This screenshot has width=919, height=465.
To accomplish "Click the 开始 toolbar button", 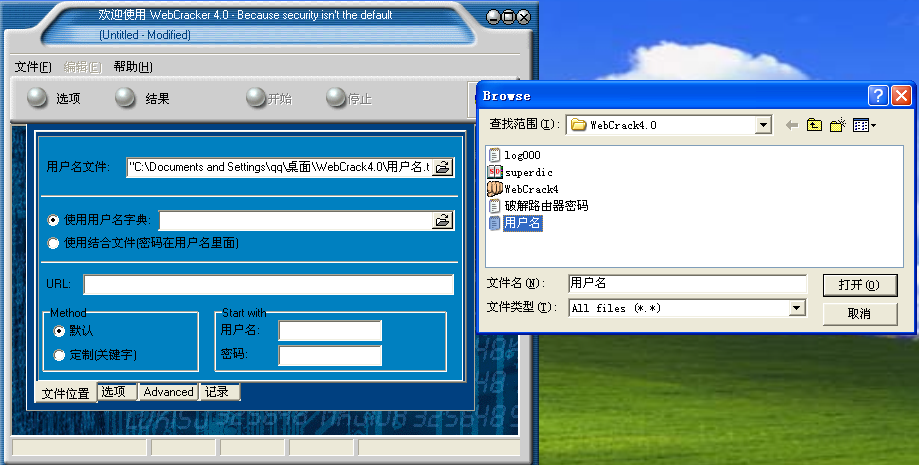I will [269, 98].
